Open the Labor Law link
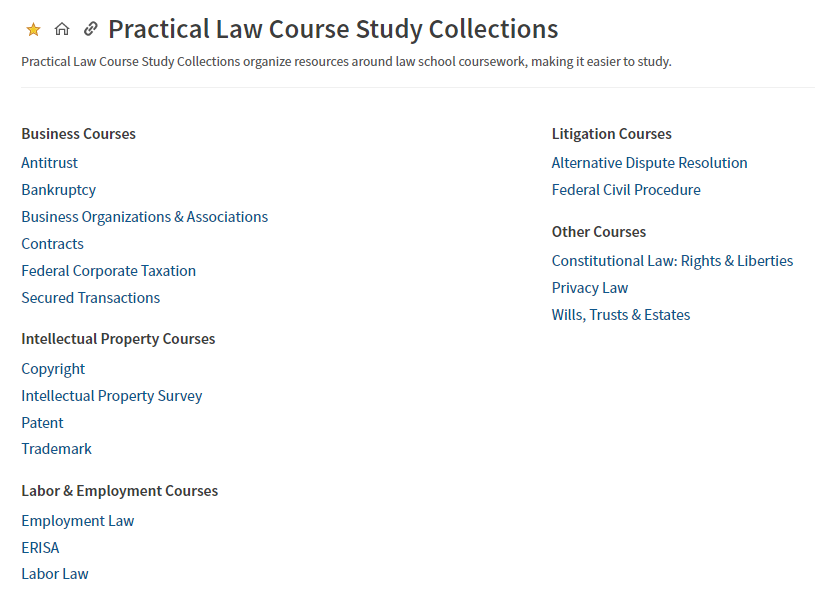The height and width of the screenshot is (612, 815). pos(55,574)
